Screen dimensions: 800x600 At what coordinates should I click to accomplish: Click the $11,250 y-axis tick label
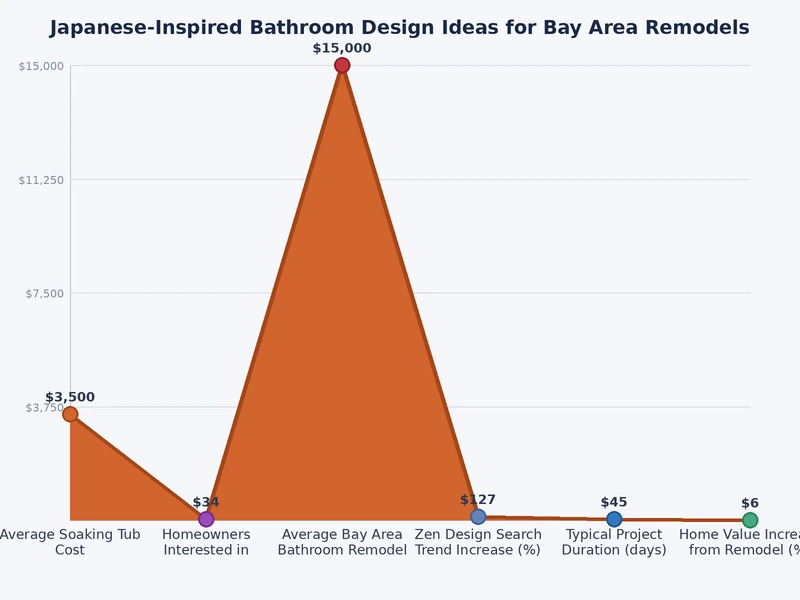(x=41, y=180)
